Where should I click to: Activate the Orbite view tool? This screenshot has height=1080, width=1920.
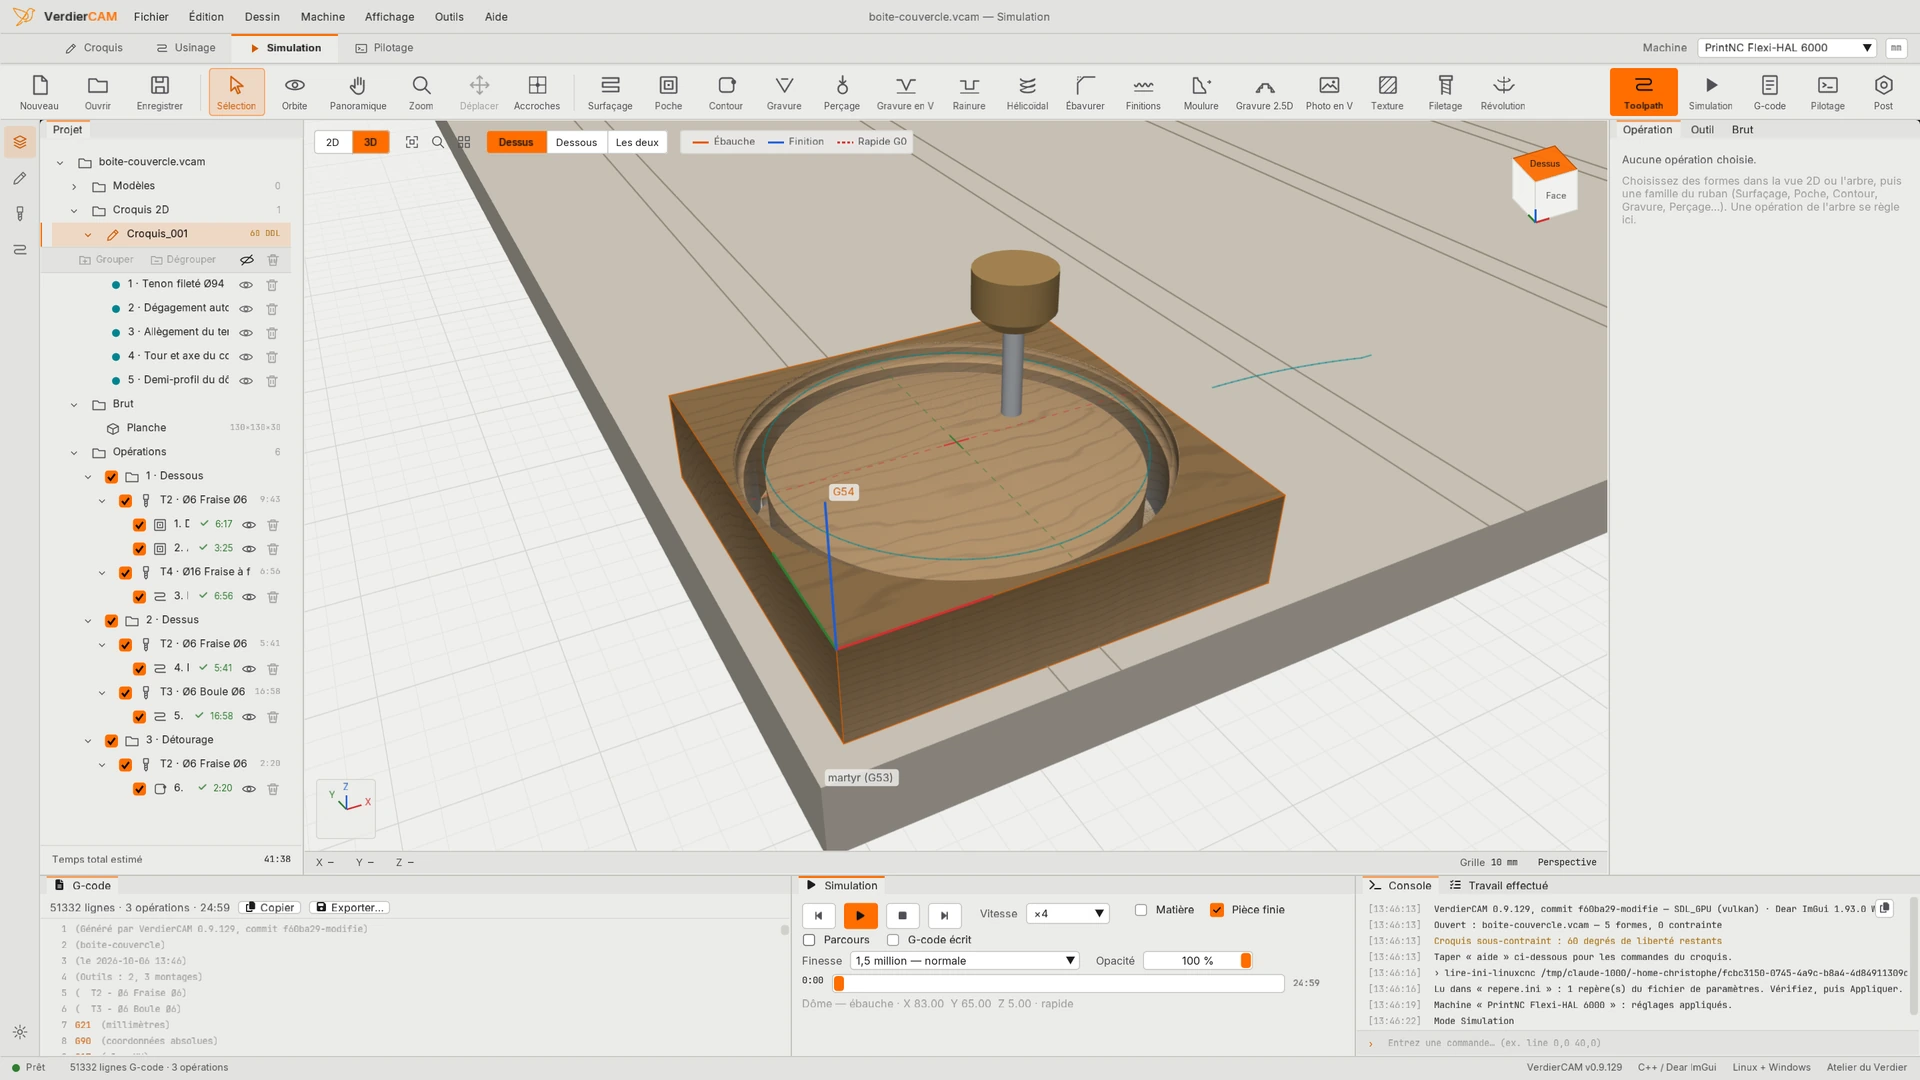[x=295, y=92]
